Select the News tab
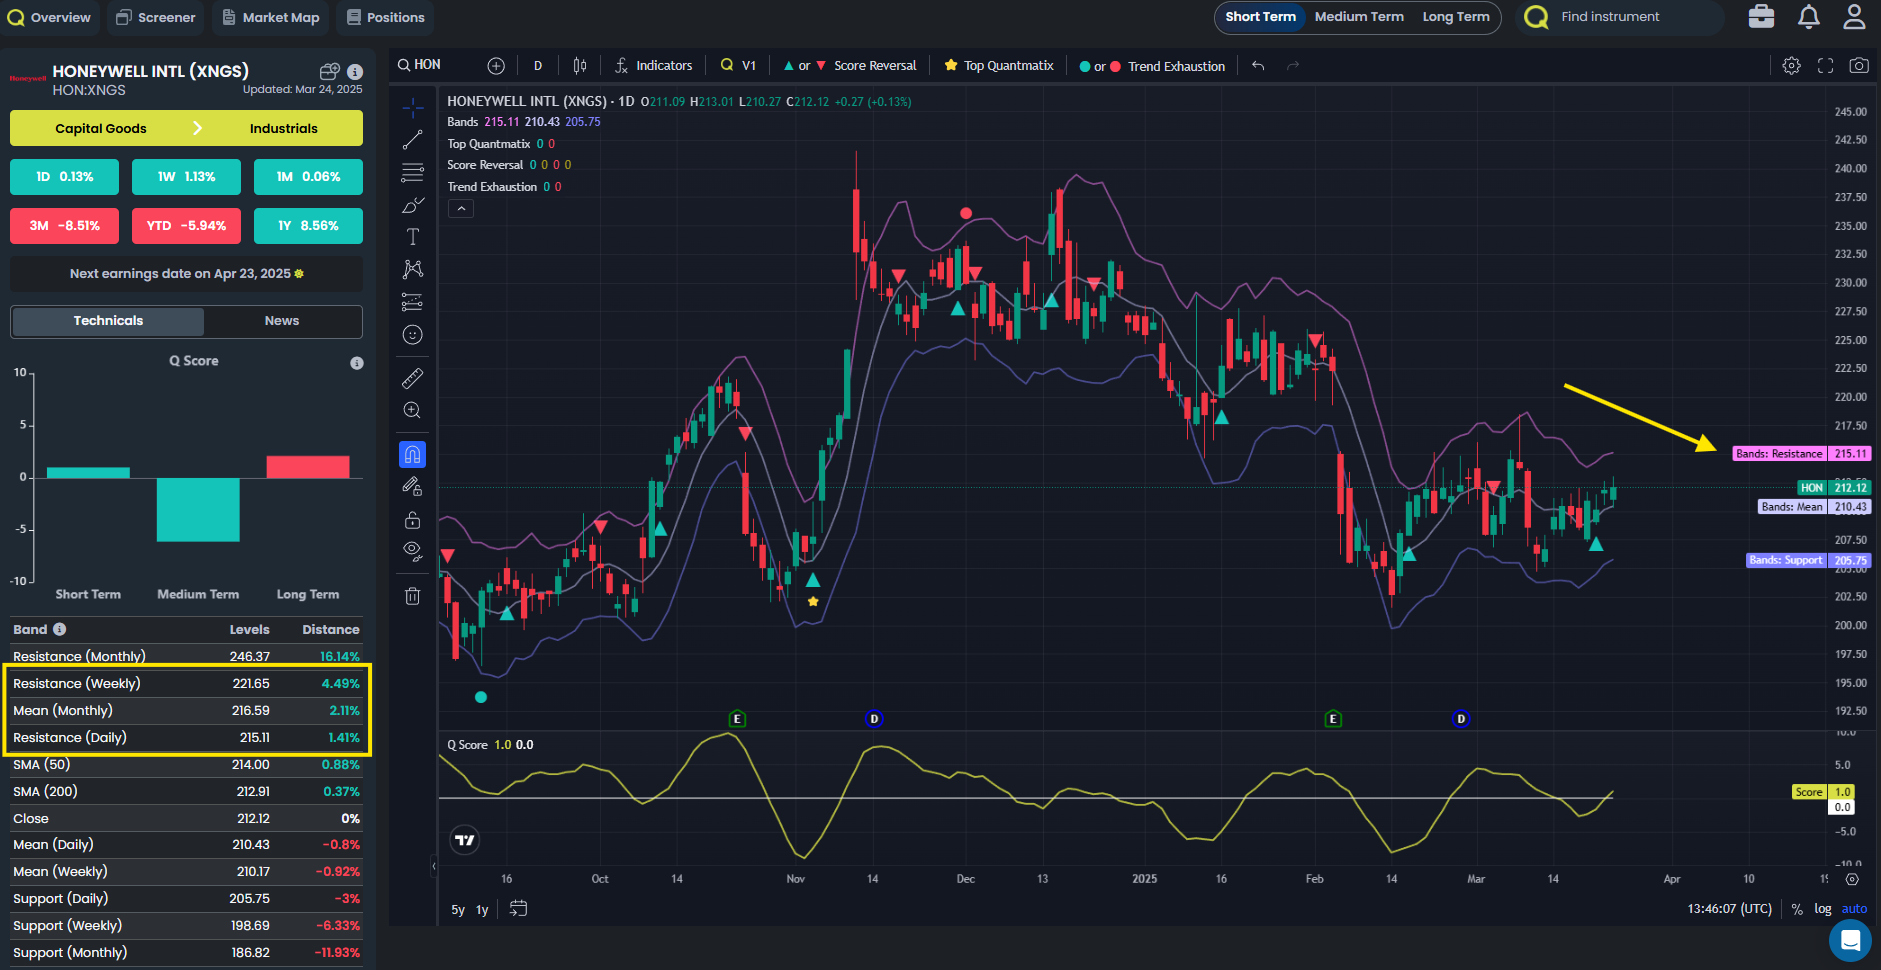1881x970 pixels. [x=282, y=321]
